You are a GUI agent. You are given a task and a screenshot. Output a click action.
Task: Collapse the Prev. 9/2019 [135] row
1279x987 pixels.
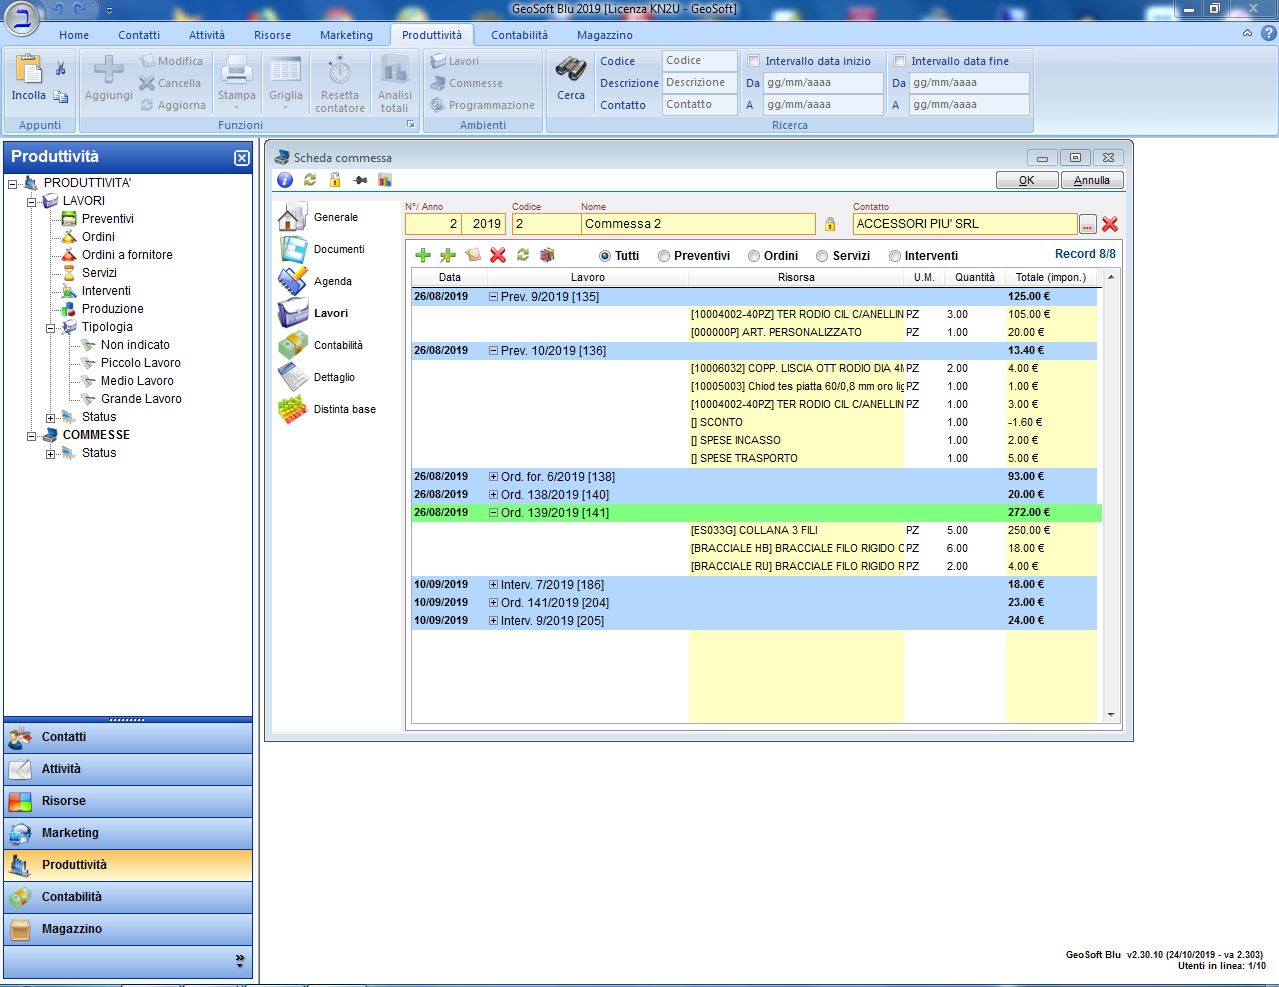pyautogui.click(x=493, y=297)
